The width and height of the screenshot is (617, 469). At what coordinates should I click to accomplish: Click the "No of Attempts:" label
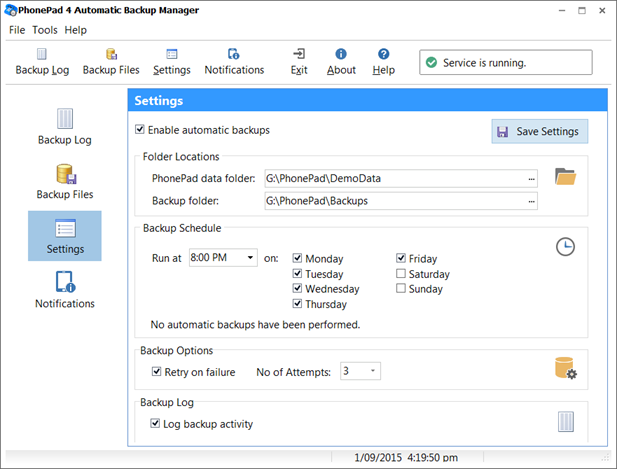294,372
